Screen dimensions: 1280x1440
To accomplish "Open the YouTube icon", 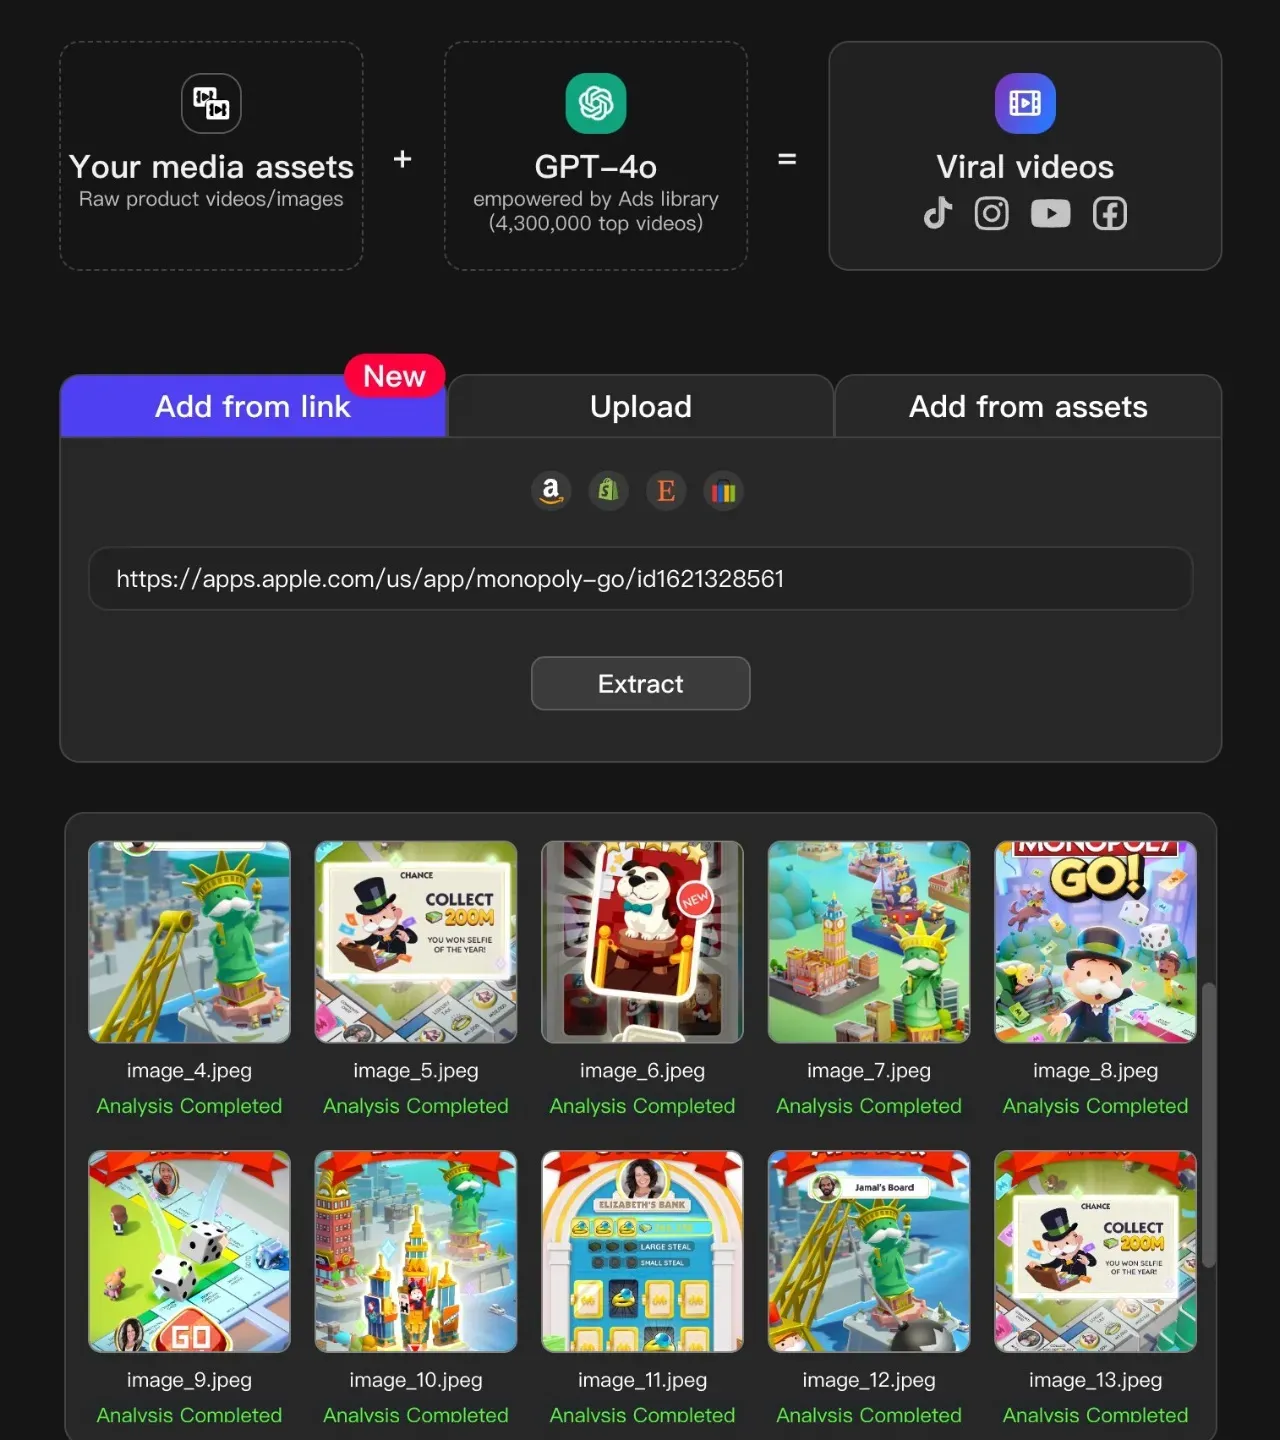I will [1051, 213].
